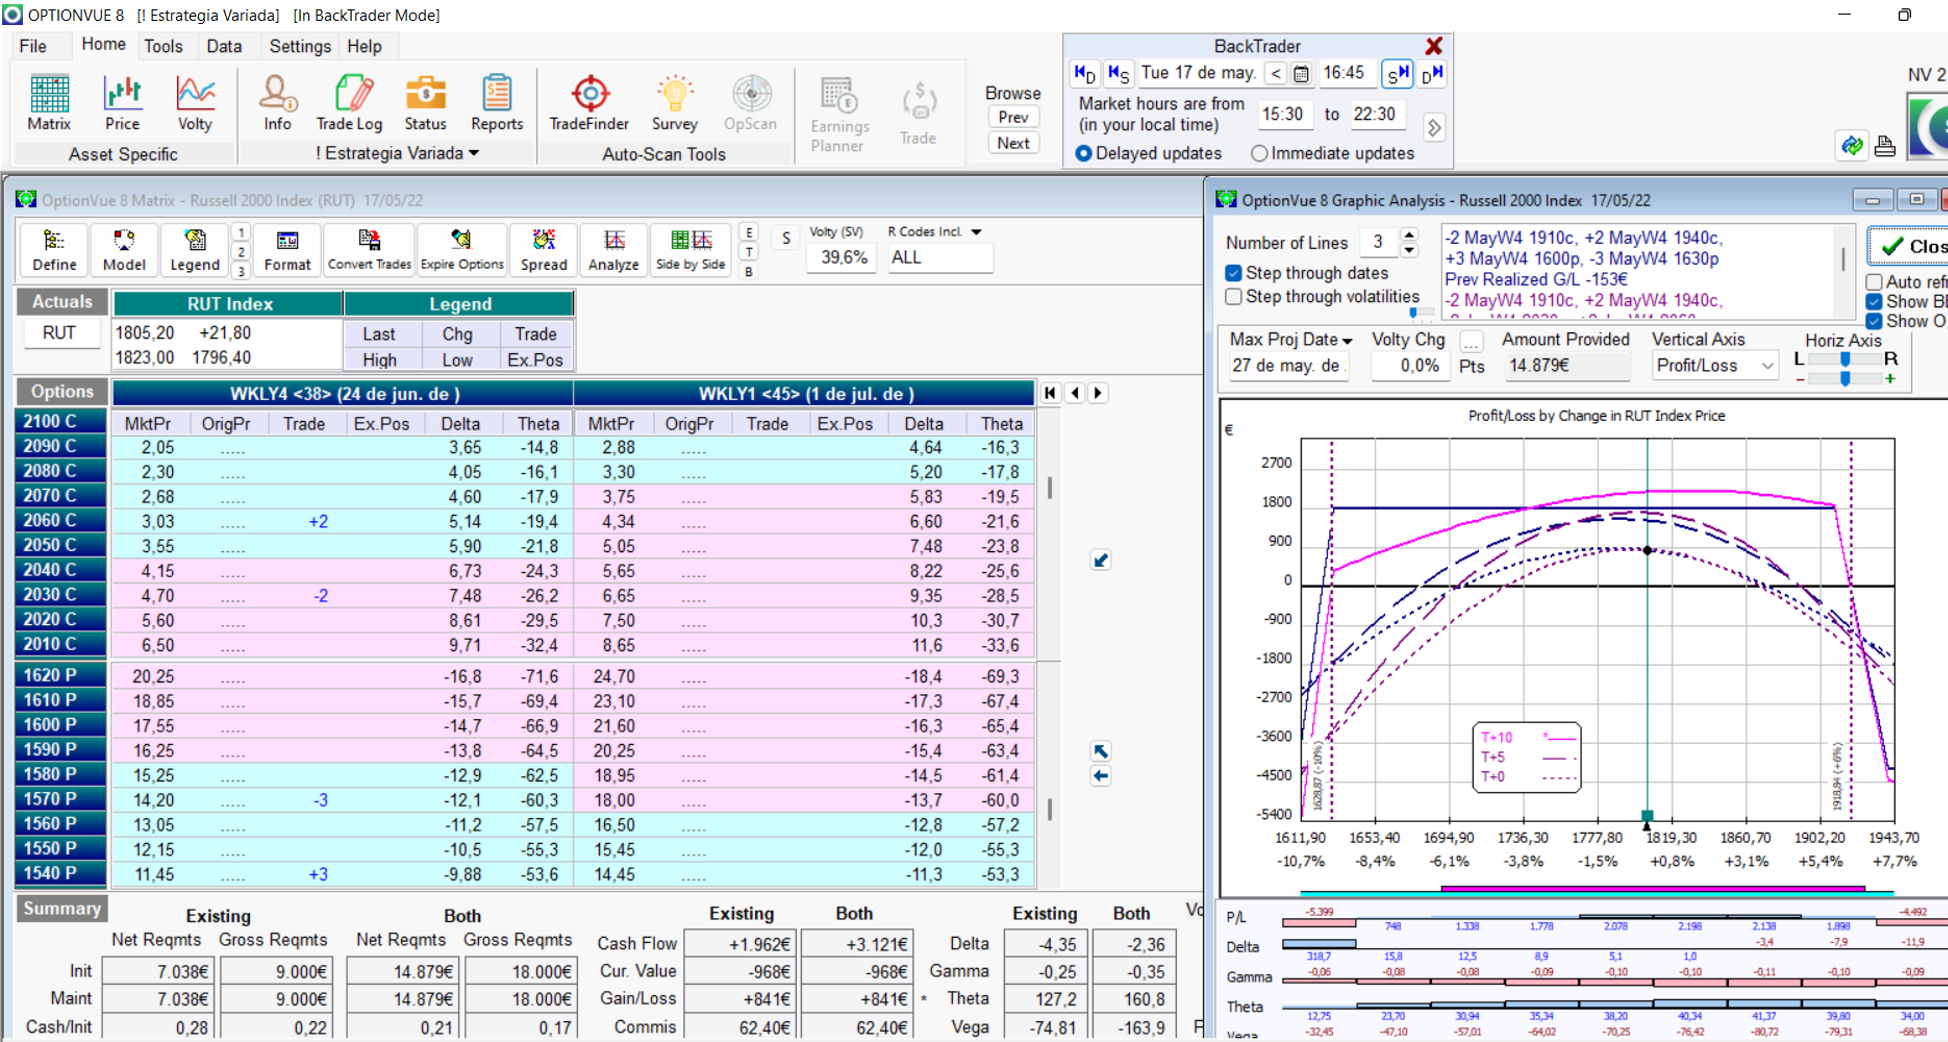Viewport: 1948px width, 1042px height.
Task: Click the Browse Prev button
Action: [1013, 117]
